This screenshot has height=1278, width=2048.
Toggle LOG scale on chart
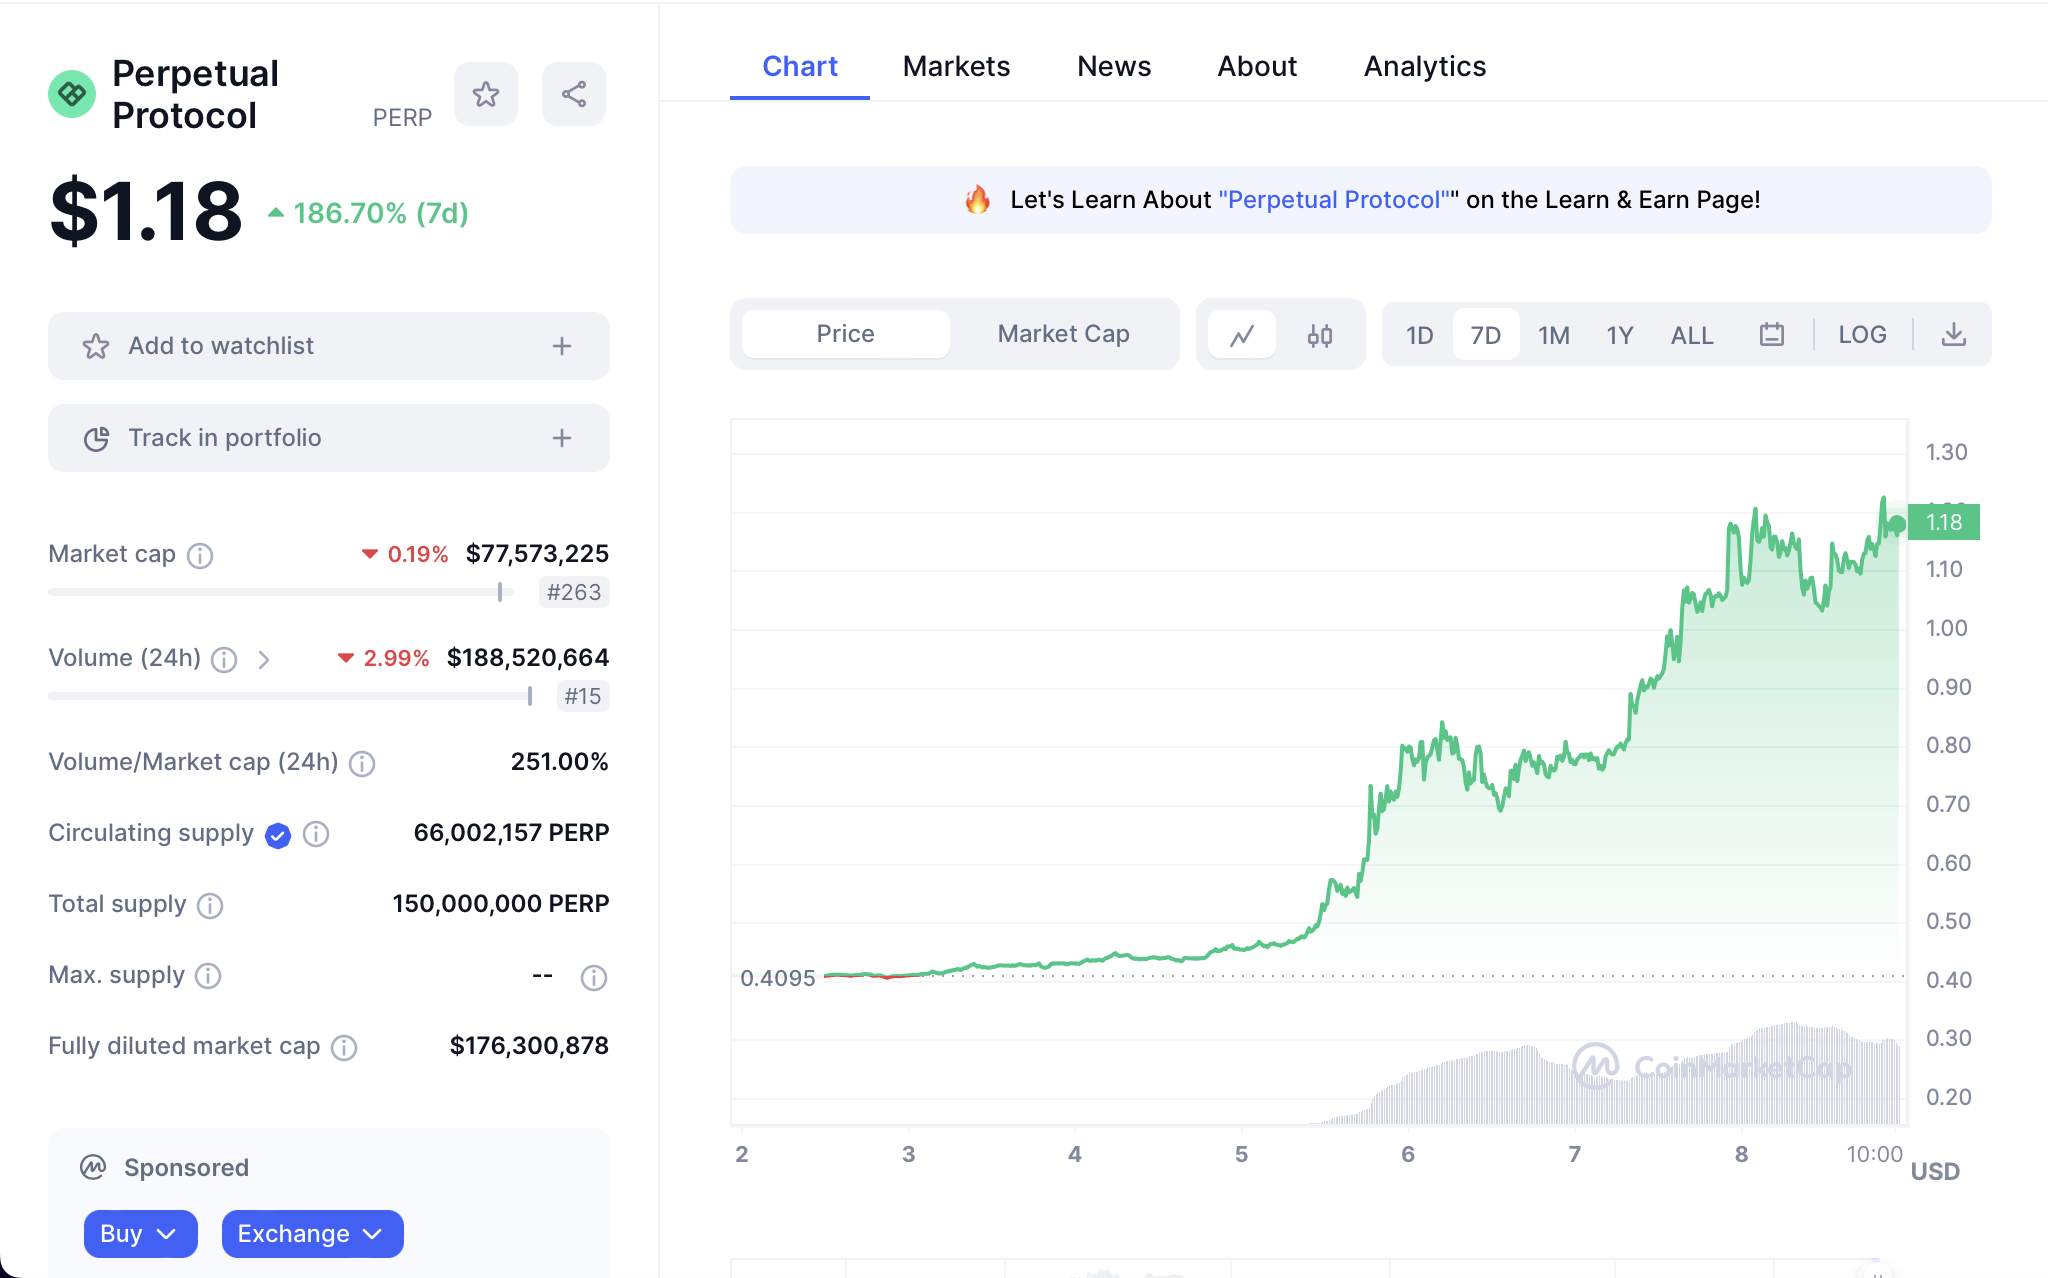pos(1862,335)
